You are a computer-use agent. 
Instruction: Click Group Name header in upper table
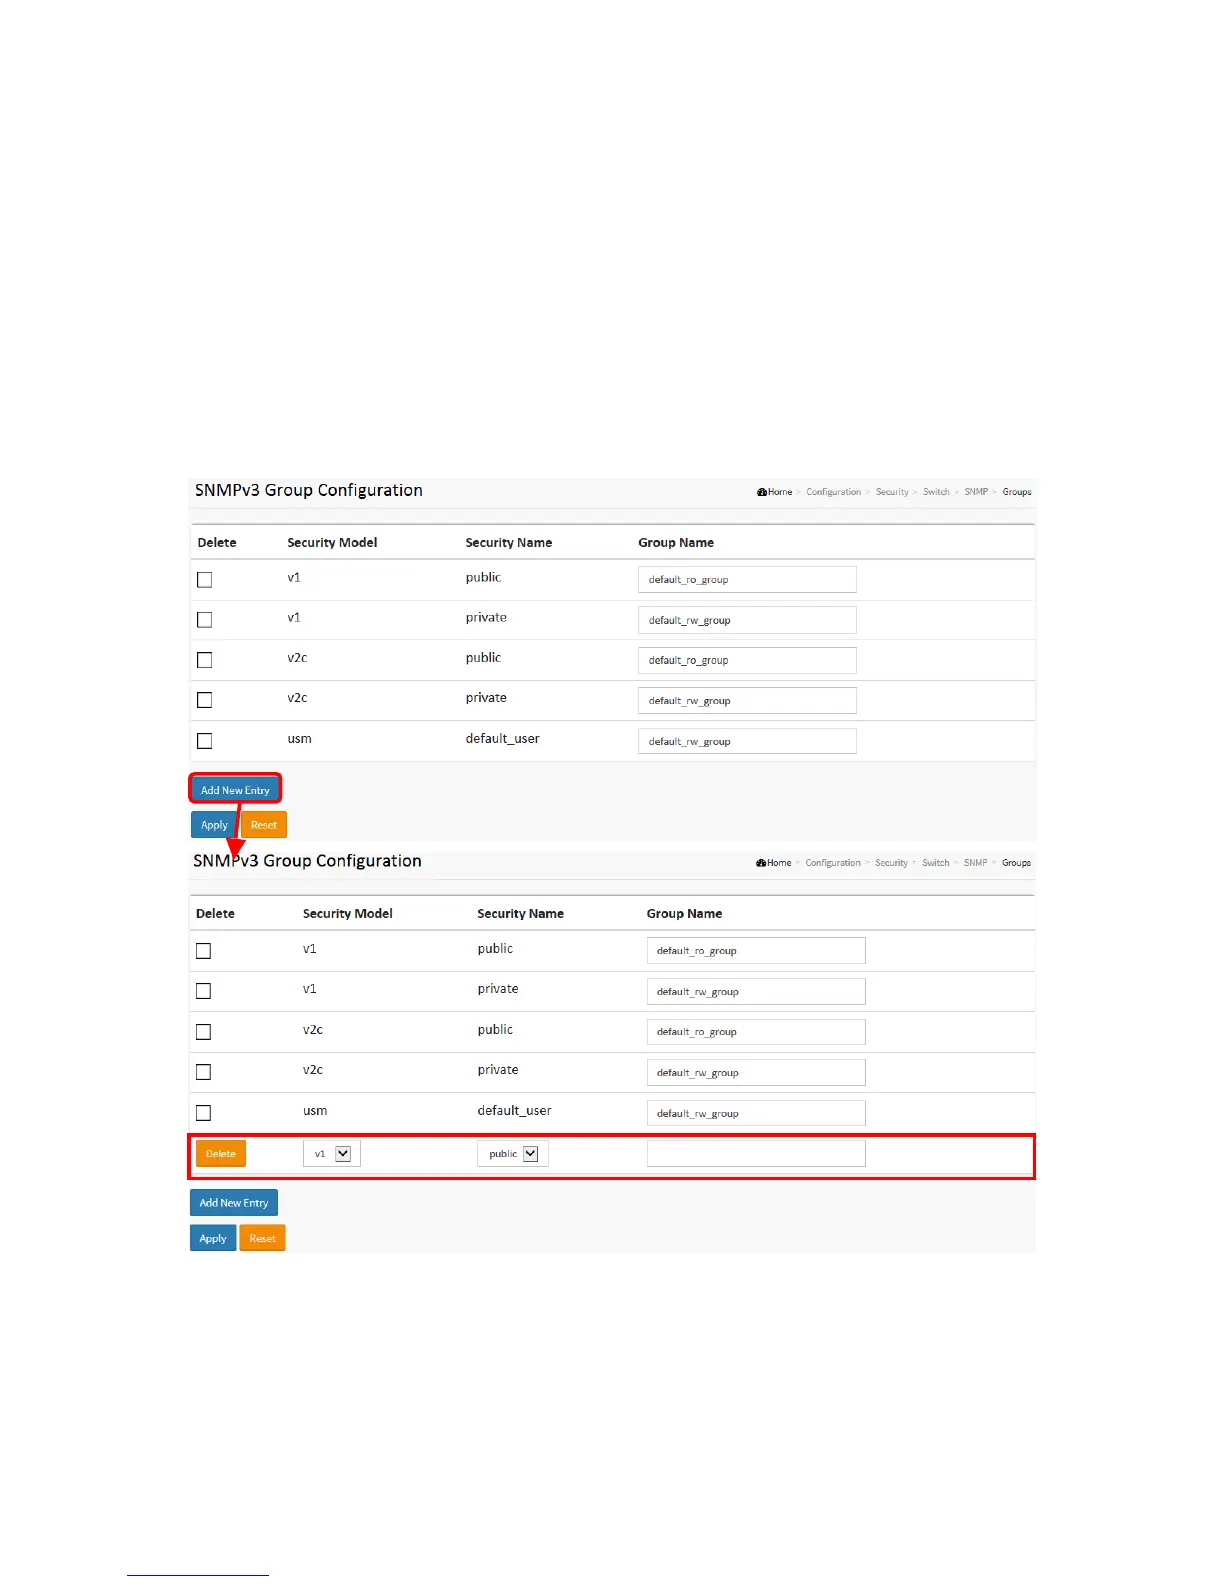coord(676,542)
